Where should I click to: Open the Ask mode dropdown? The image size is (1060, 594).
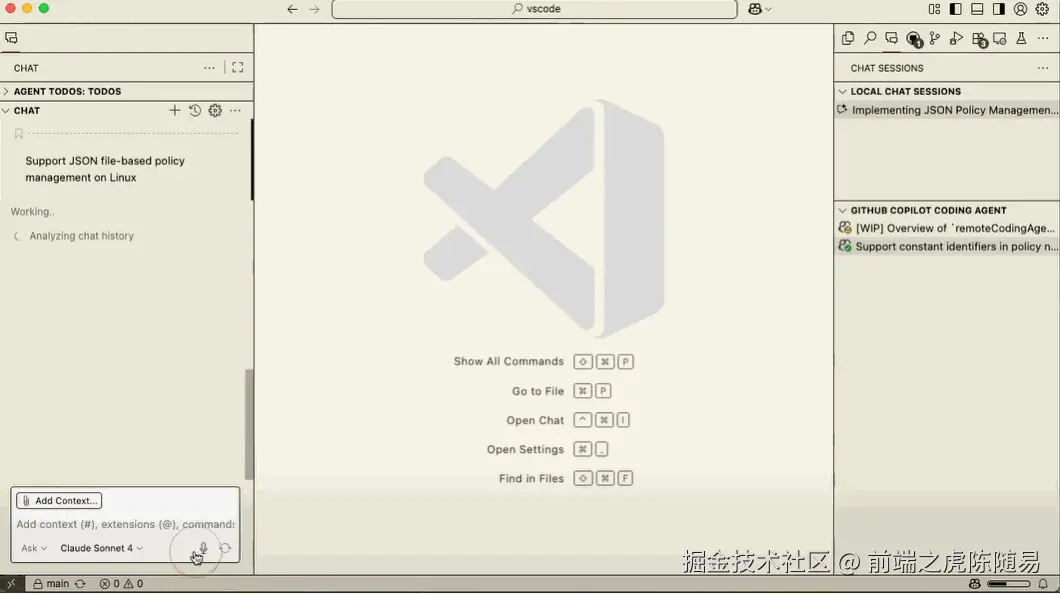tap(34, 548)
